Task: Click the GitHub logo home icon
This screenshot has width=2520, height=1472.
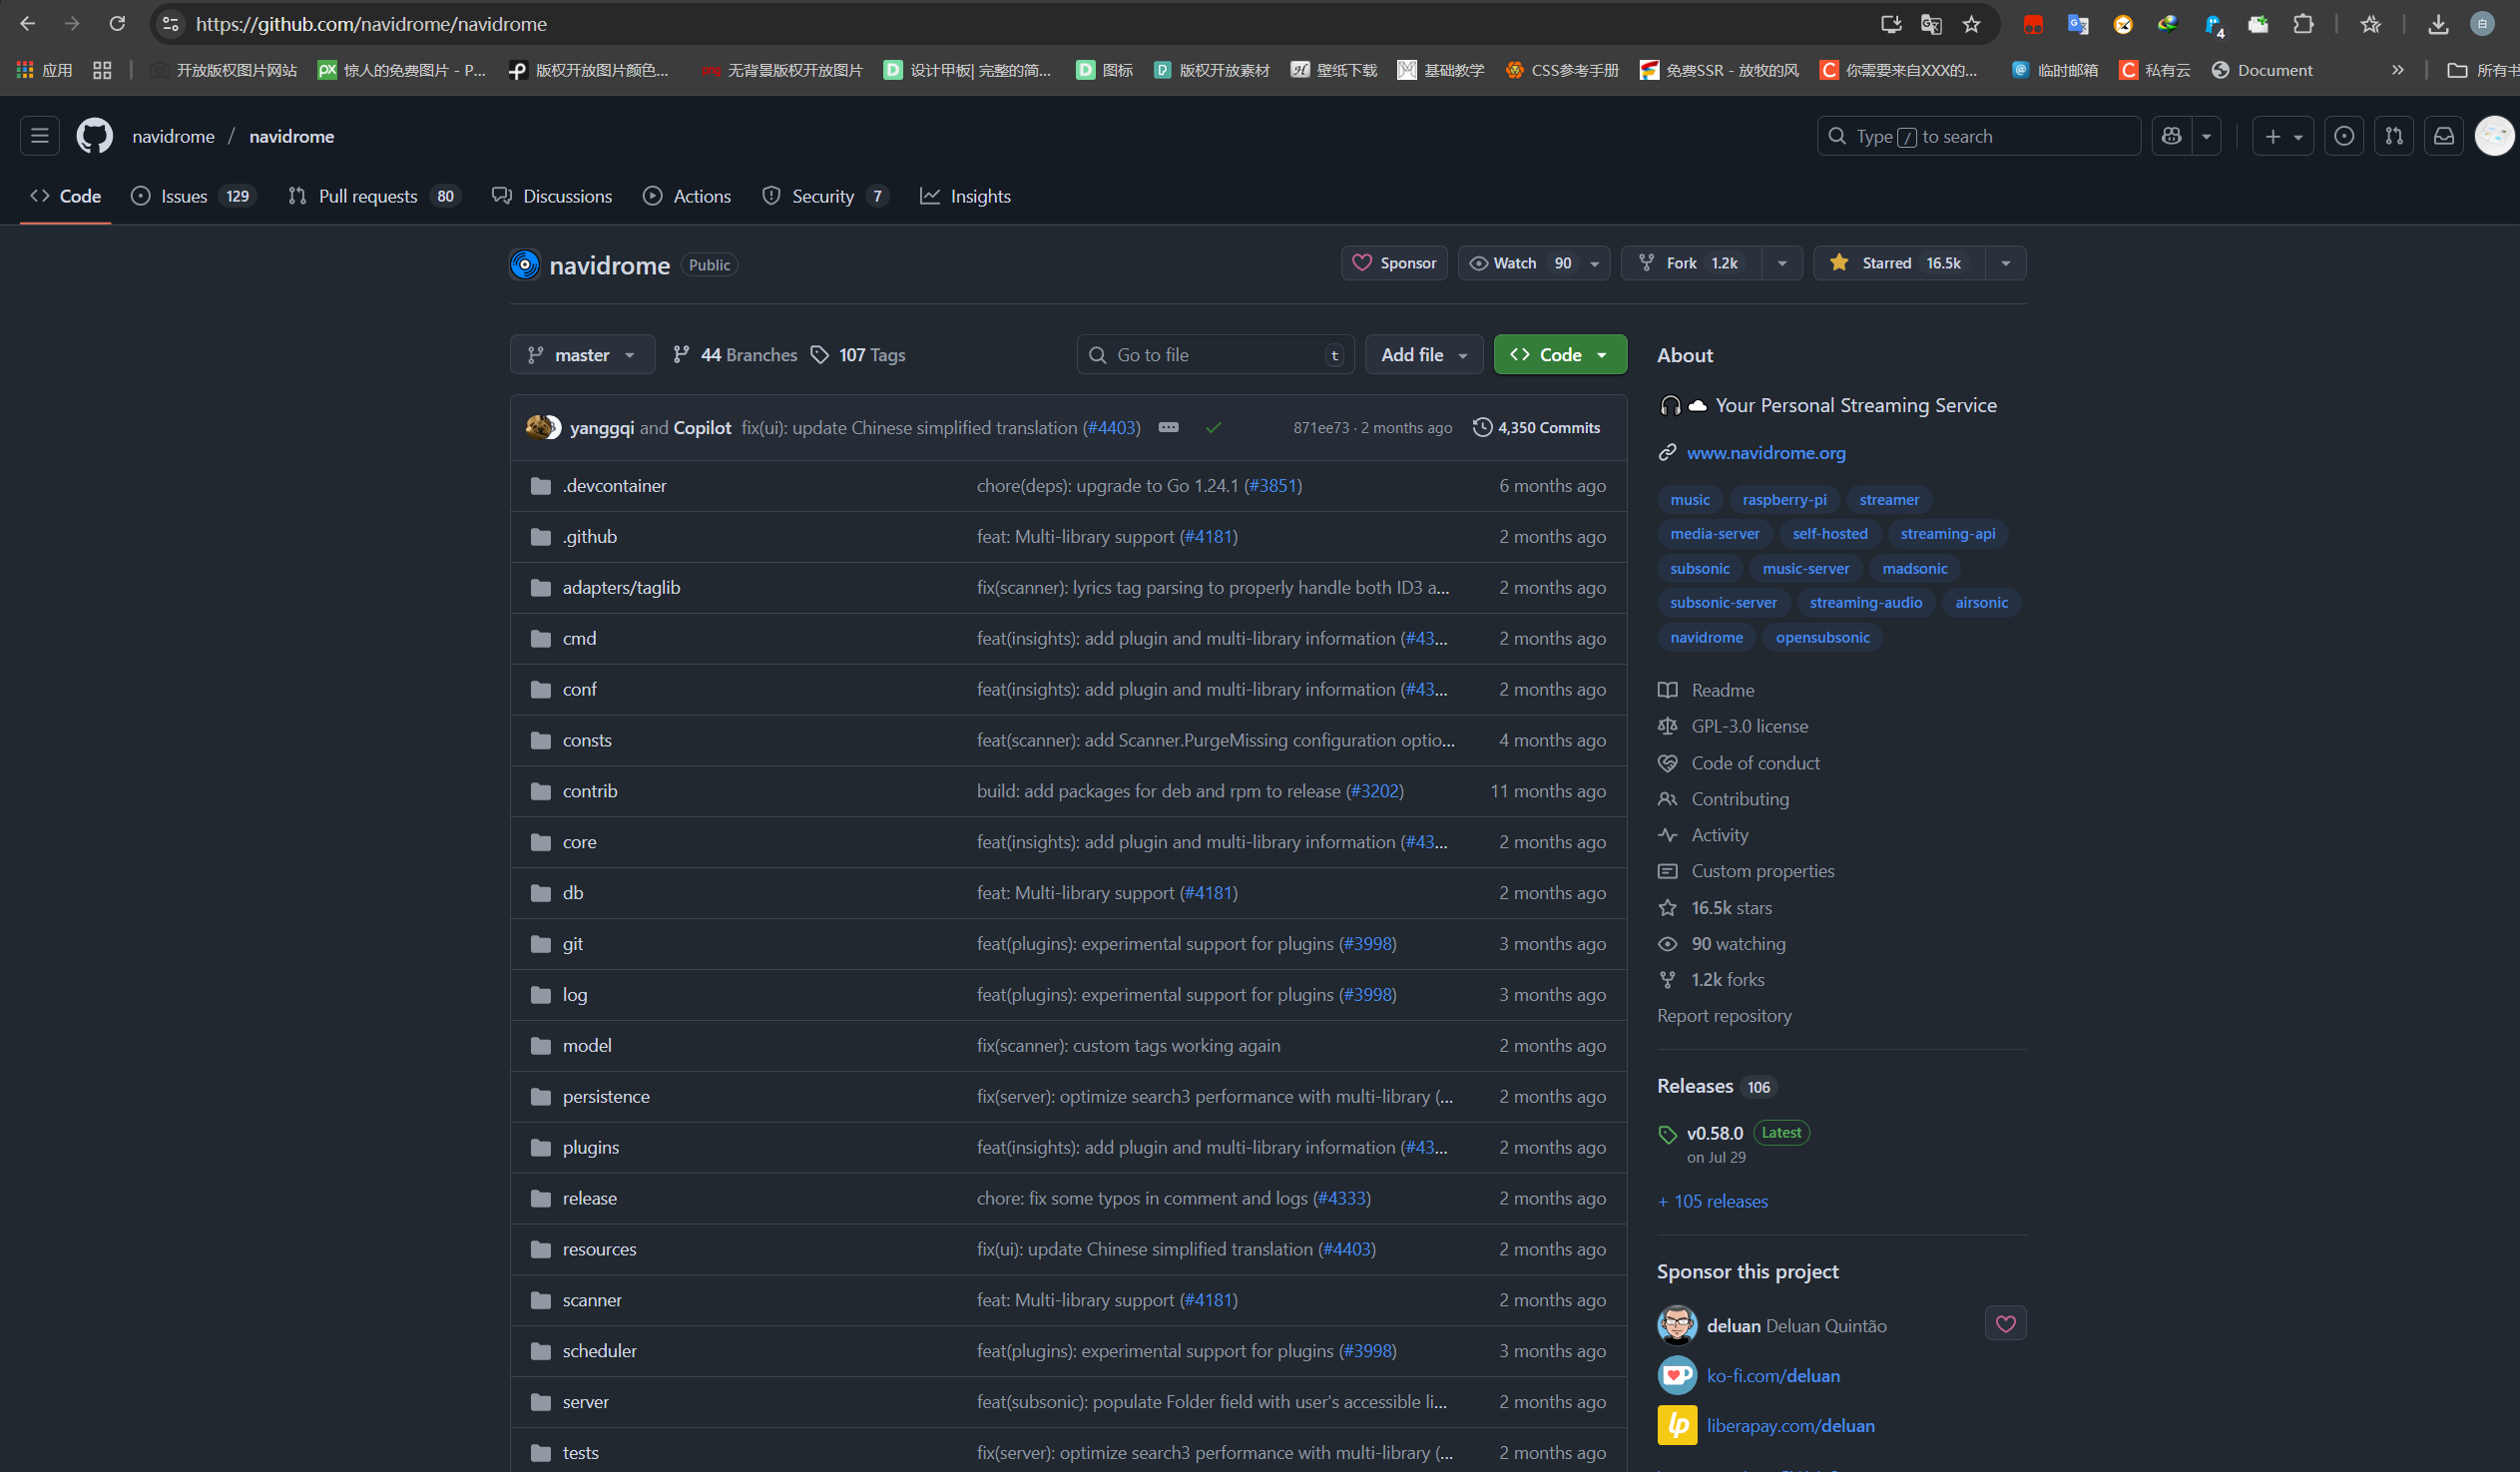Action: point(95,136)
